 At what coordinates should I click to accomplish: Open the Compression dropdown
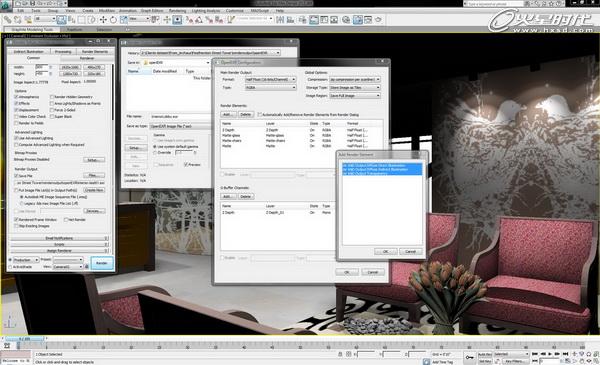coord(354,79)
